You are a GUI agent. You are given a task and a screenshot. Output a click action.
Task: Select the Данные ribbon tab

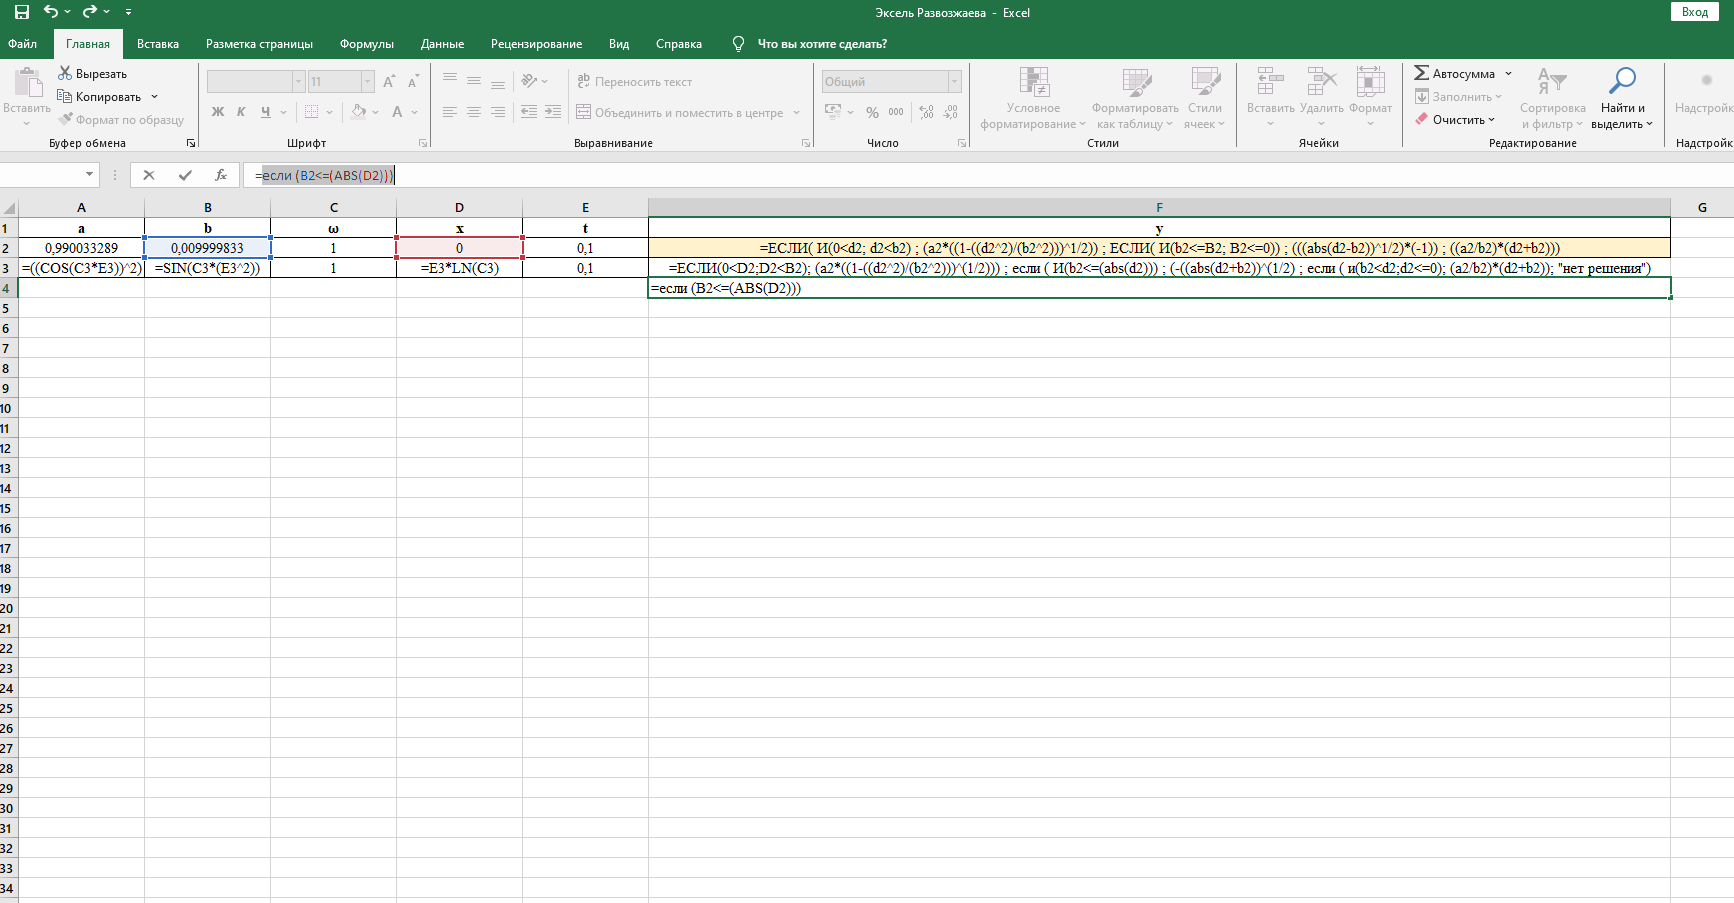(x=442, y=44)
